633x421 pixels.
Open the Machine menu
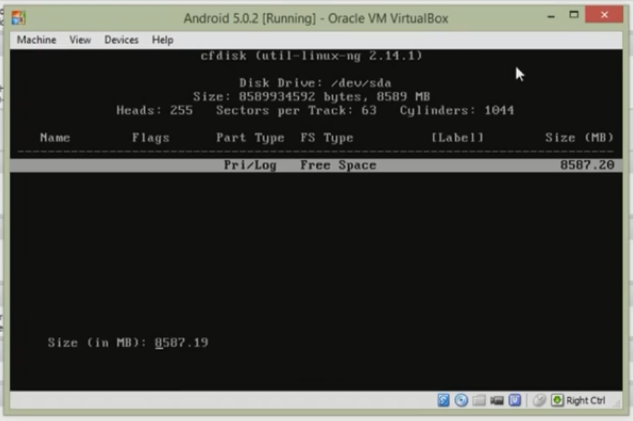coord(36,40)
